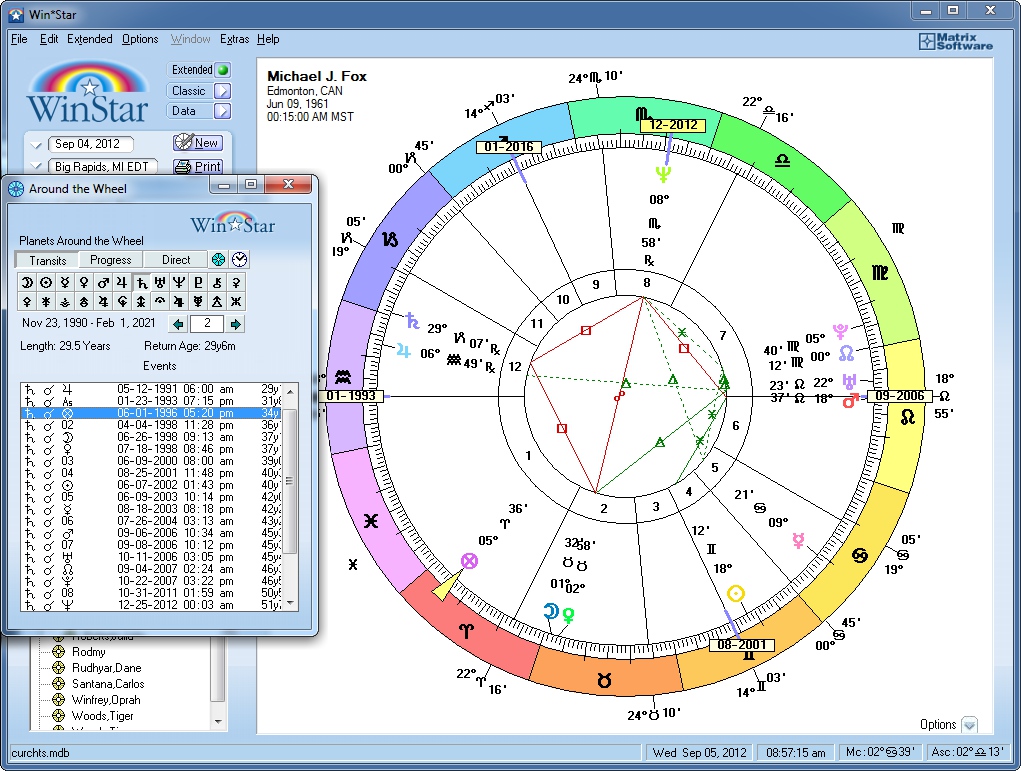Open the Edit menu
This screenshot has height=771, width=1021.
tap(49, 39)
